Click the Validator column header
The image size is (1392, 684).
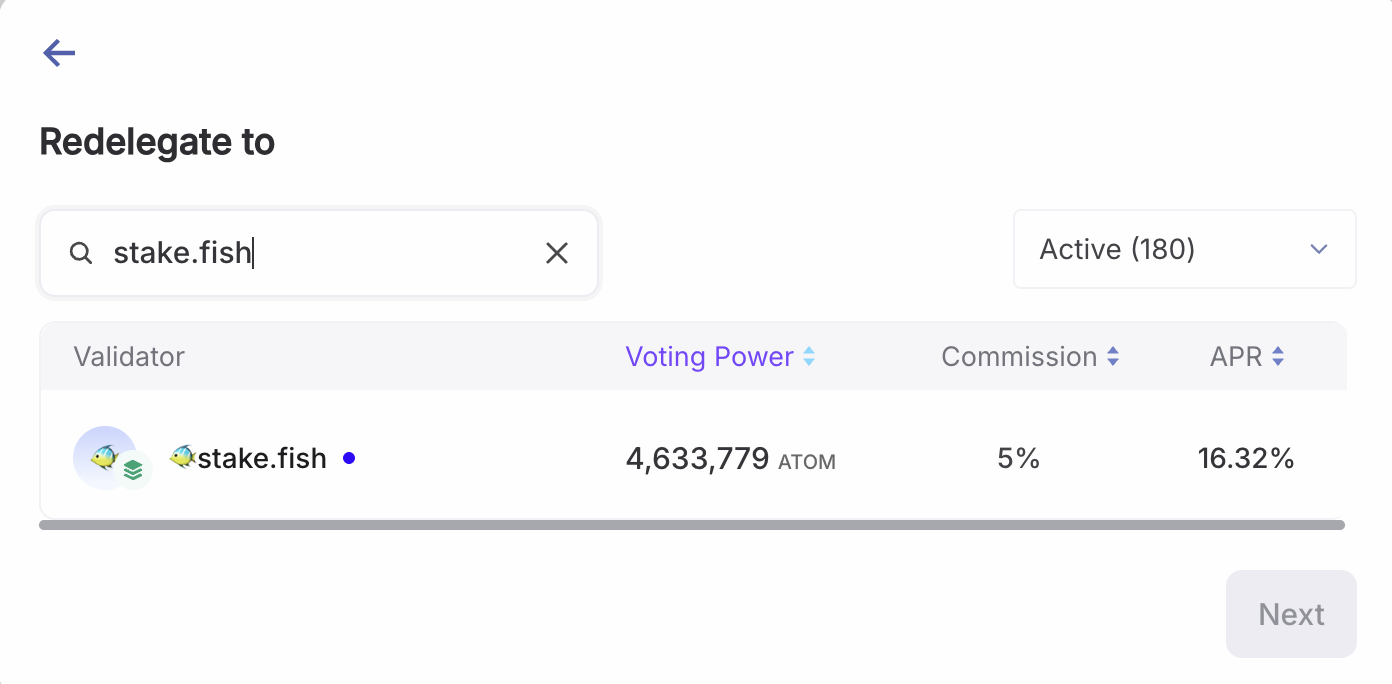pyautogui.click(x=129, y=357)
